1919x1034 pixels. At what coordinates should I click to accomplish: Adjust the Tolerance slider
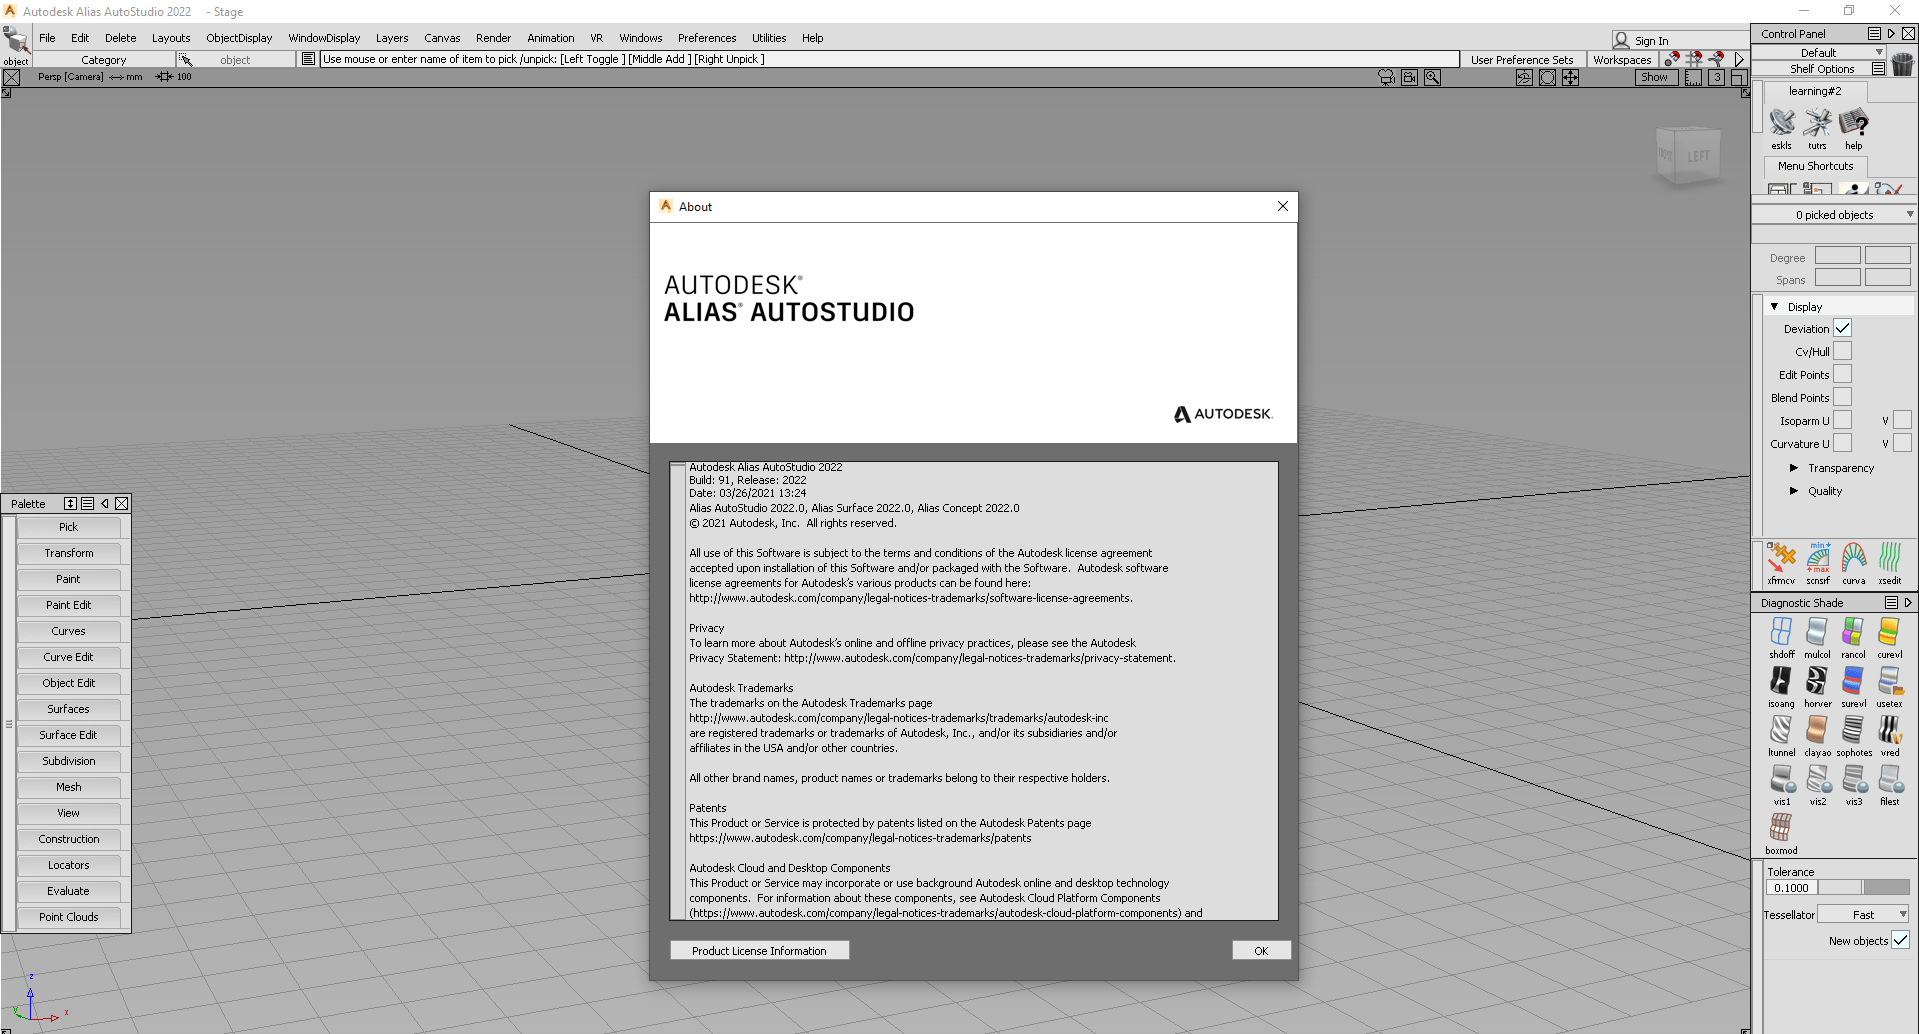click(1863, 887)
